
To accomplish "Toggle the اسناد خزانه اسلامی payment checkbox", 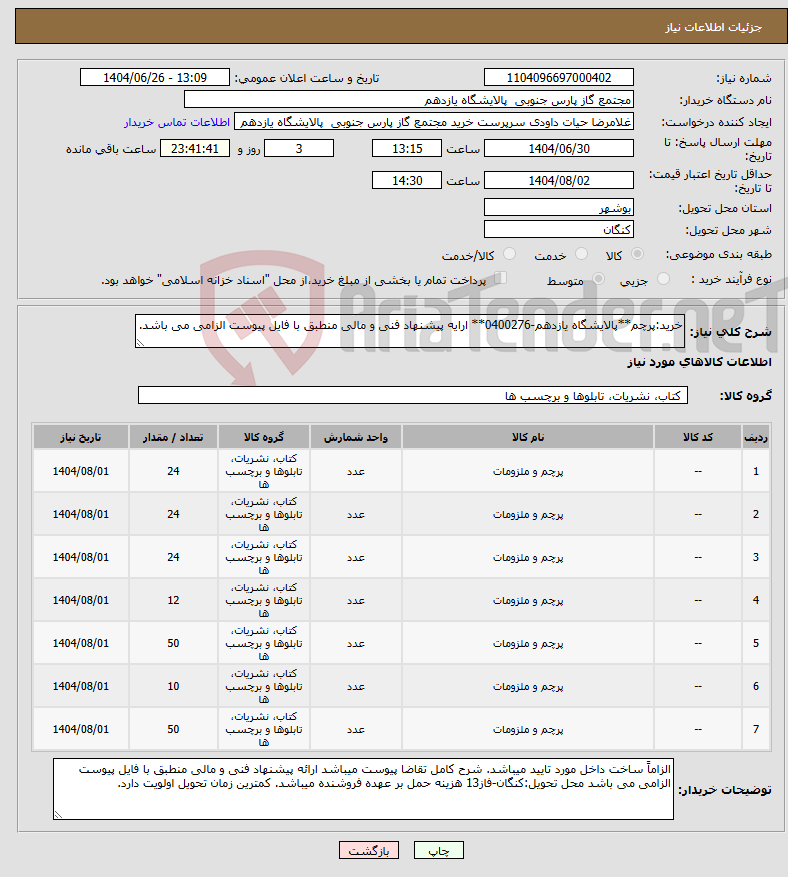I will point(501,278).
